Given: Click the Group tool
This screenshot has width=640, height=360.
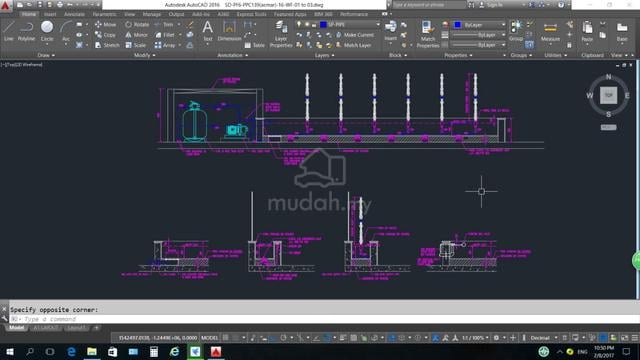Looking at the screenshot, I should tap(516, 31).
